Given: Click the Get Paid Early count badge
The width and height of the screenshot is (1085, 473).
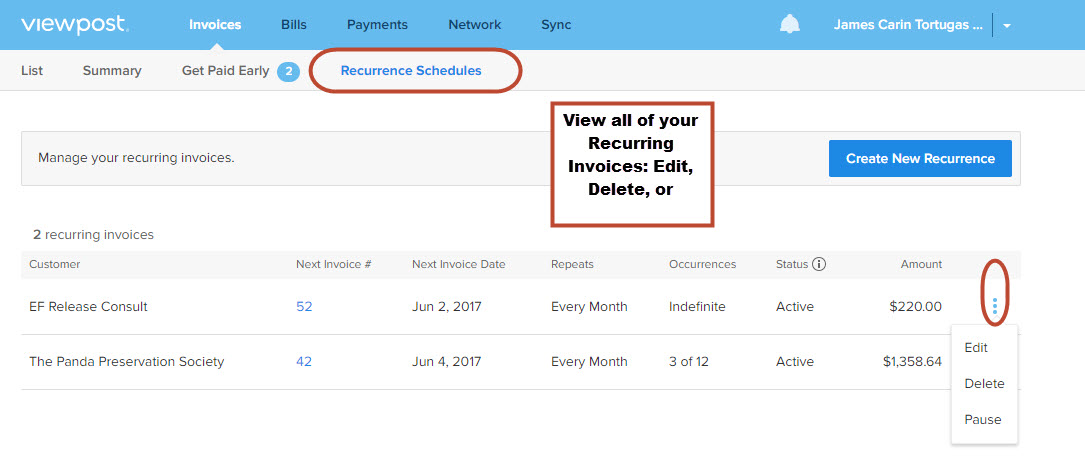Looking at the screenshot, I should click(288, 71).
